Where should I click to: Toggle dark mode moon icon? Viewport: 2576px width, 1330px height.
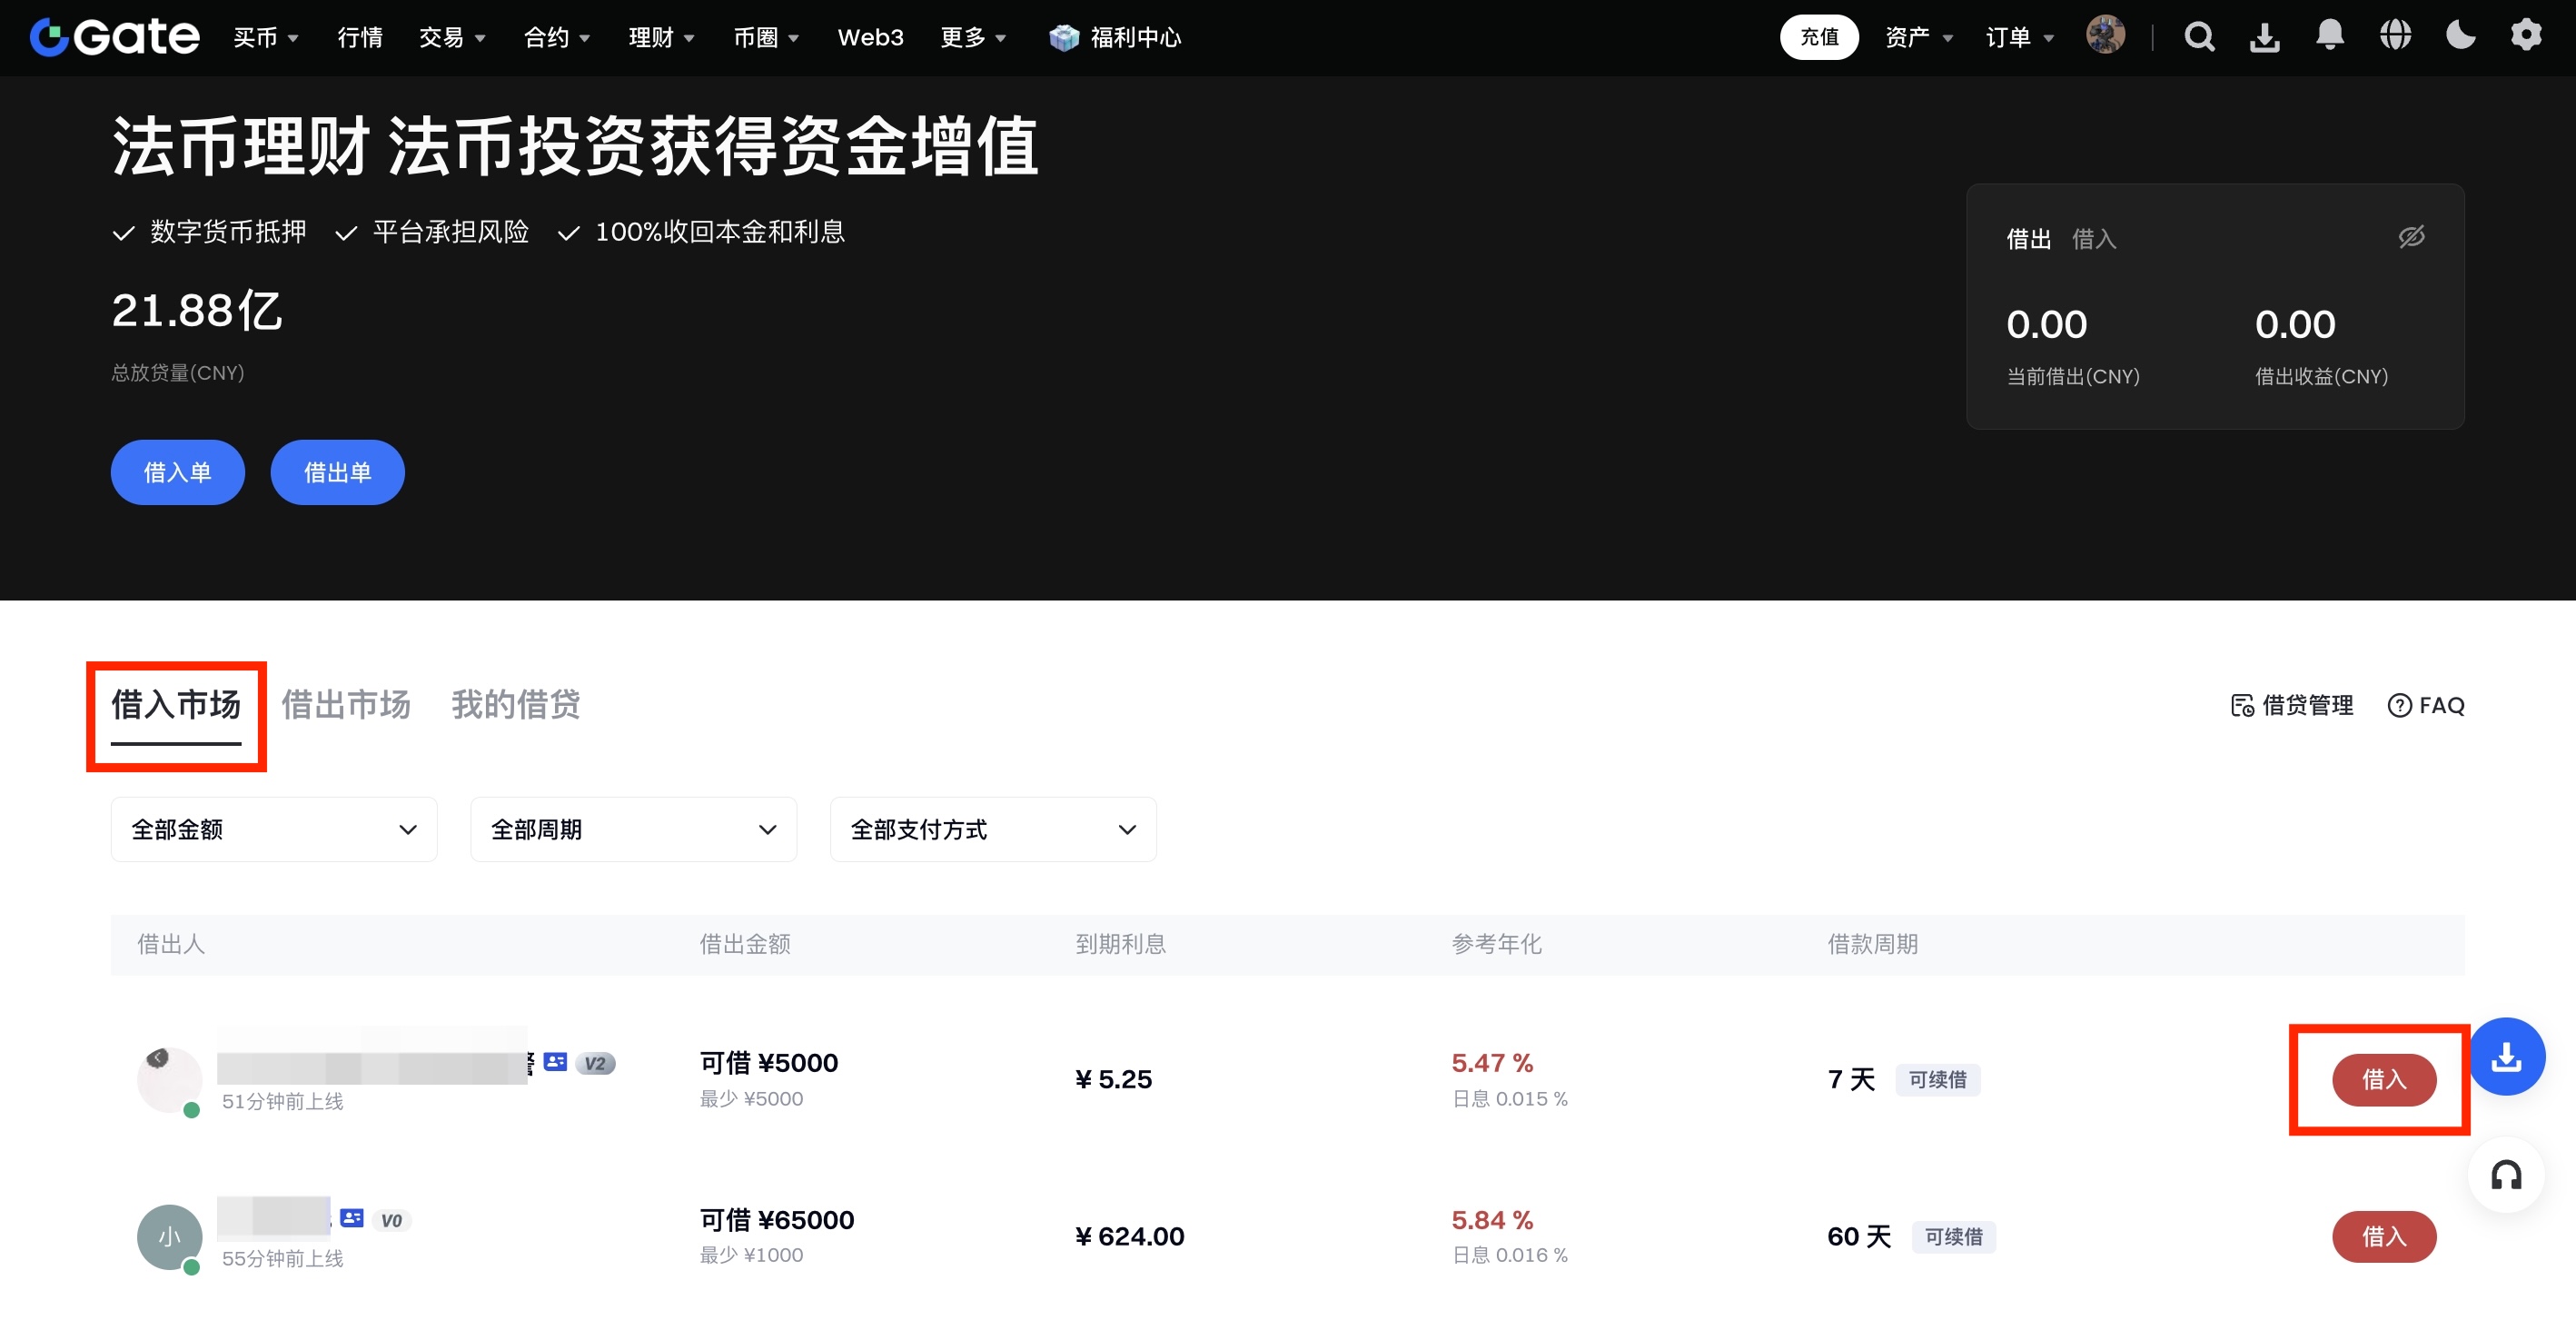point(2460,36)
